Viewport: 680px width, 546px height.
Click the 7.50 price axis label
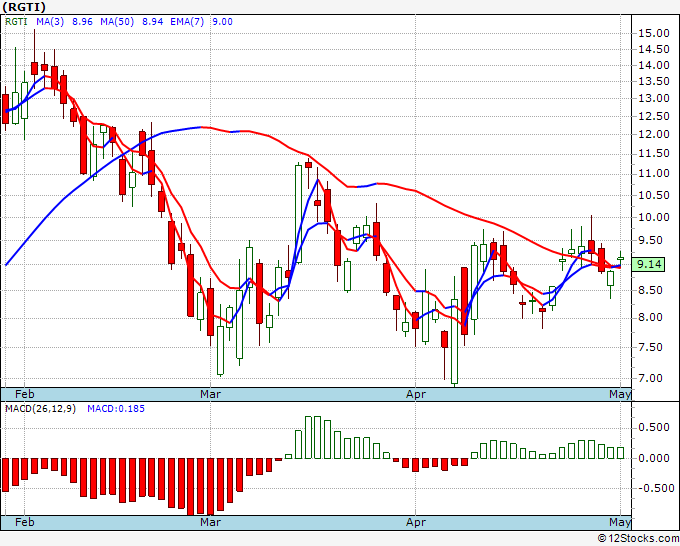[x=651, y=347]
